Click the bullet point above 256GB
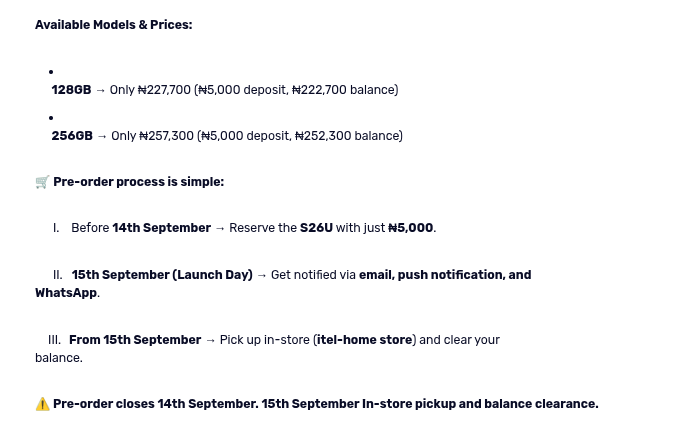 pos(51,118)
